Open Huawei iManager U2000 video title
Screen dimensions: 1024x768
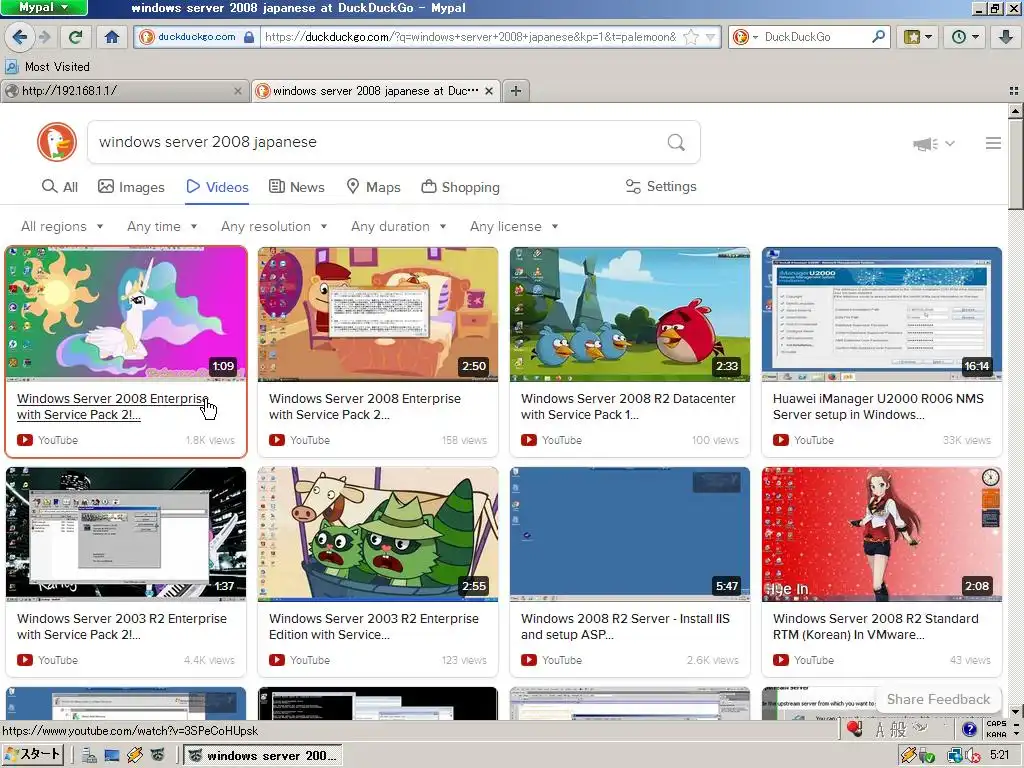878,406
